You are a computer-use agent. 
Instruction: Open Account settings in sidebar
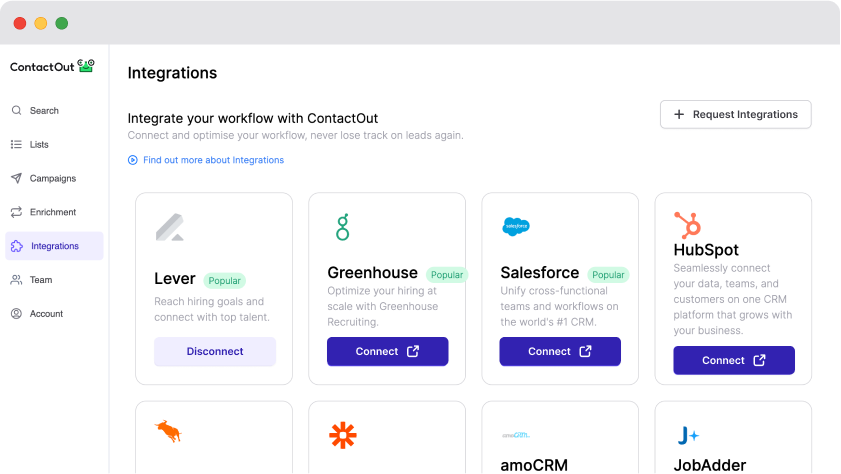pyautogui.click(x=46, y=314)
